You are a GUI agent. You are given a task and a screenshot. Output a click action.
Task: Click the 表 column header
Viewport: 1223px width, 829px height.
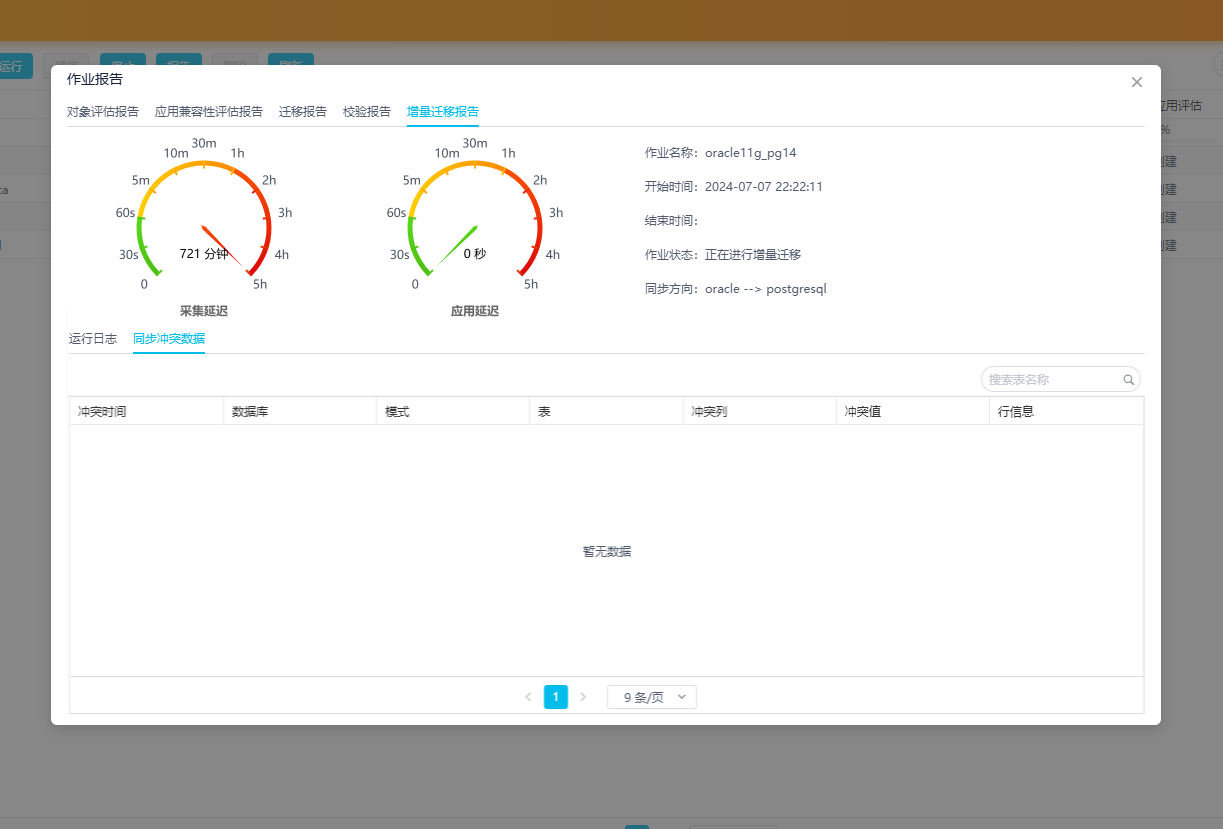[x=606, y=411]
